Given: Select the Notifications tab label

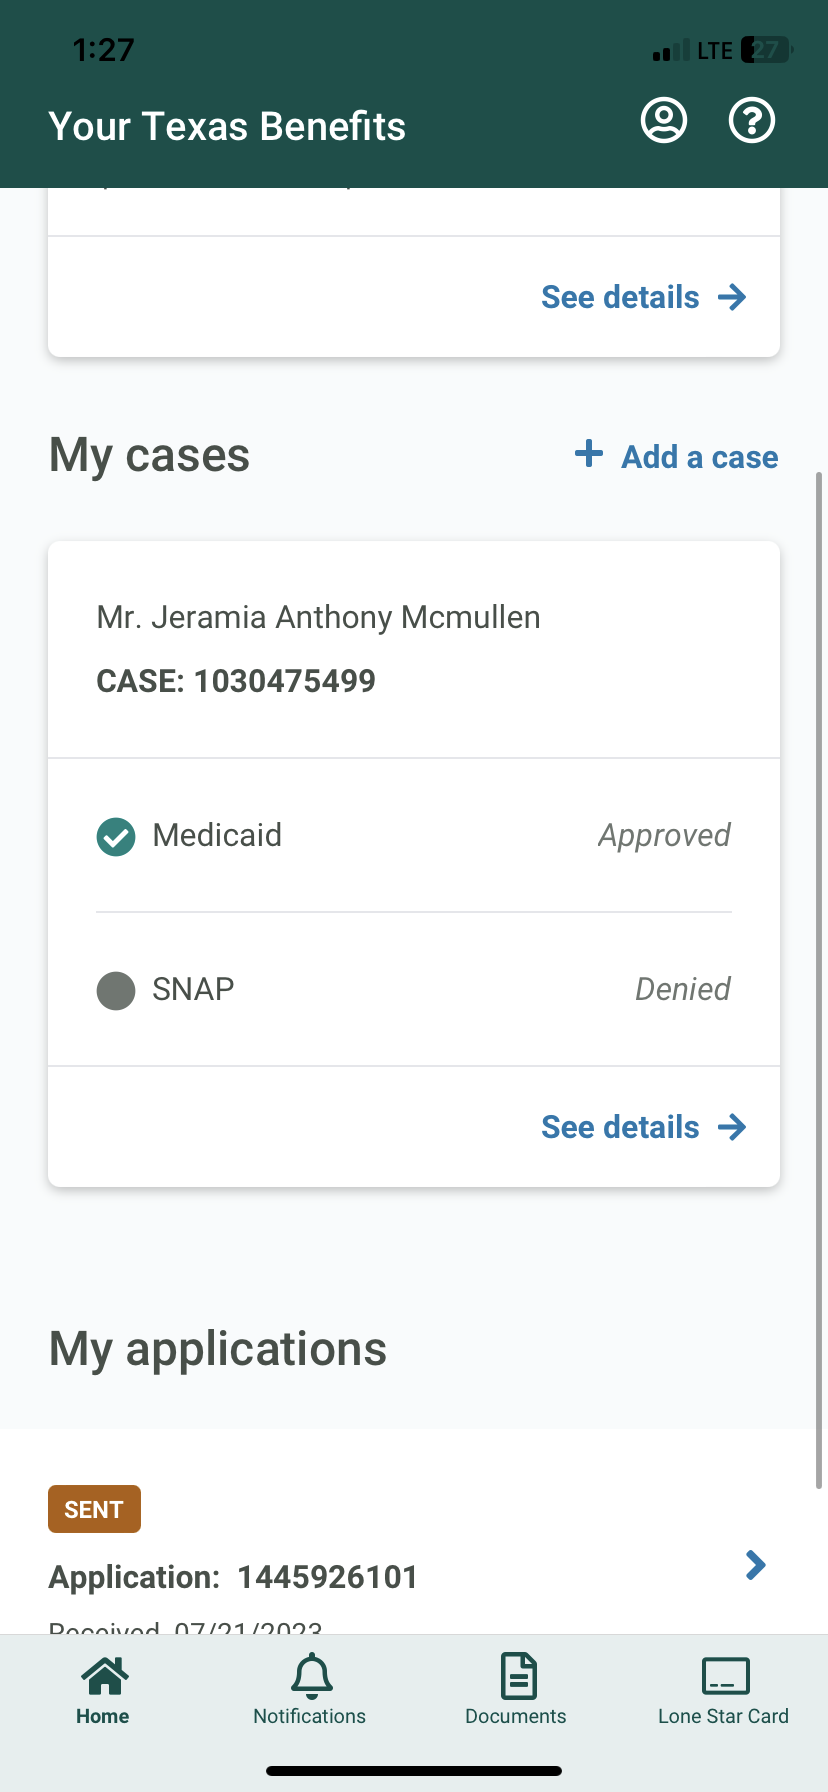Looking at the screenshot, I should [x=310, y=1716].
